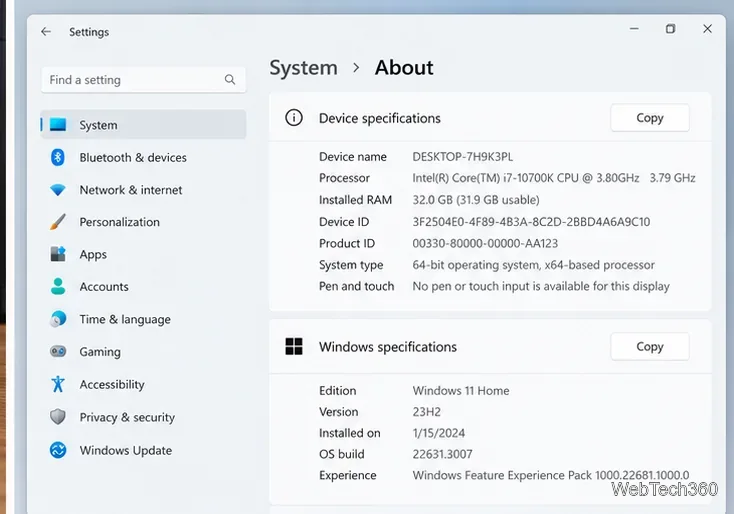Click the Accounts person icon
The image size is (734, 514).
[x=58, y=286]
